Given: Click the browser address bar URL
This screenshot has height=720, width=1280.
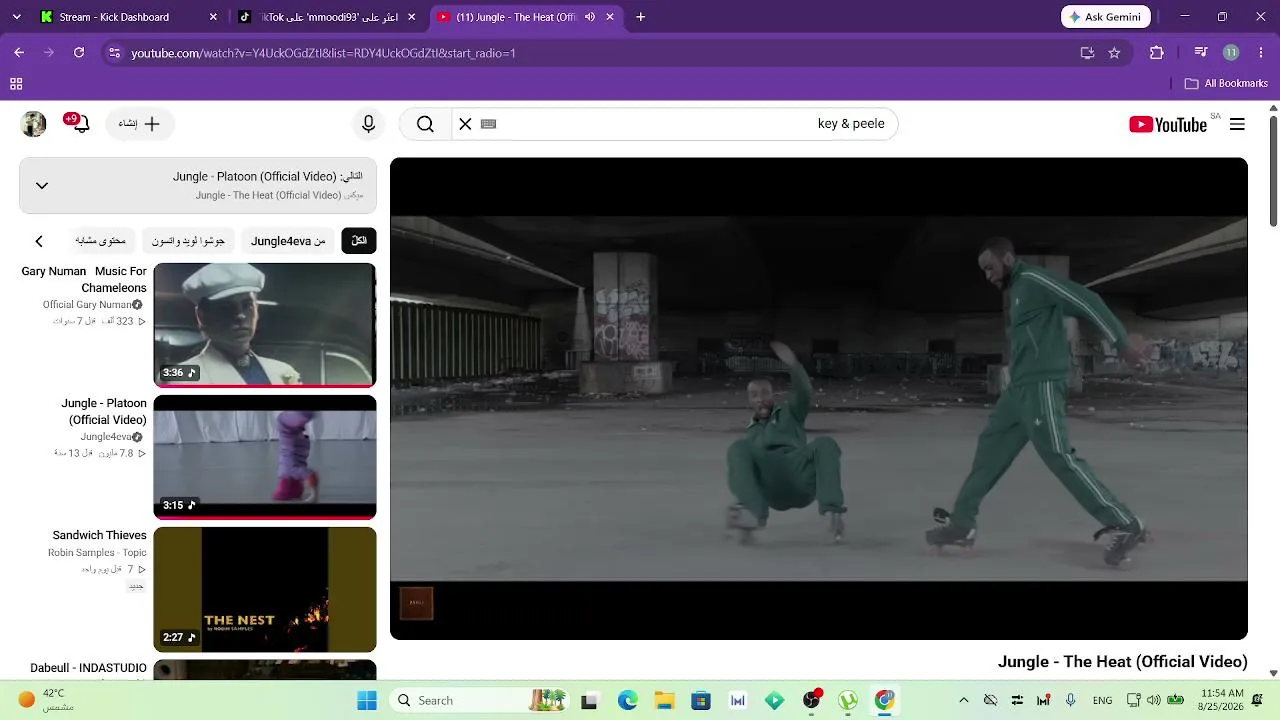Looking at the screenshot, I should [324, 53].
